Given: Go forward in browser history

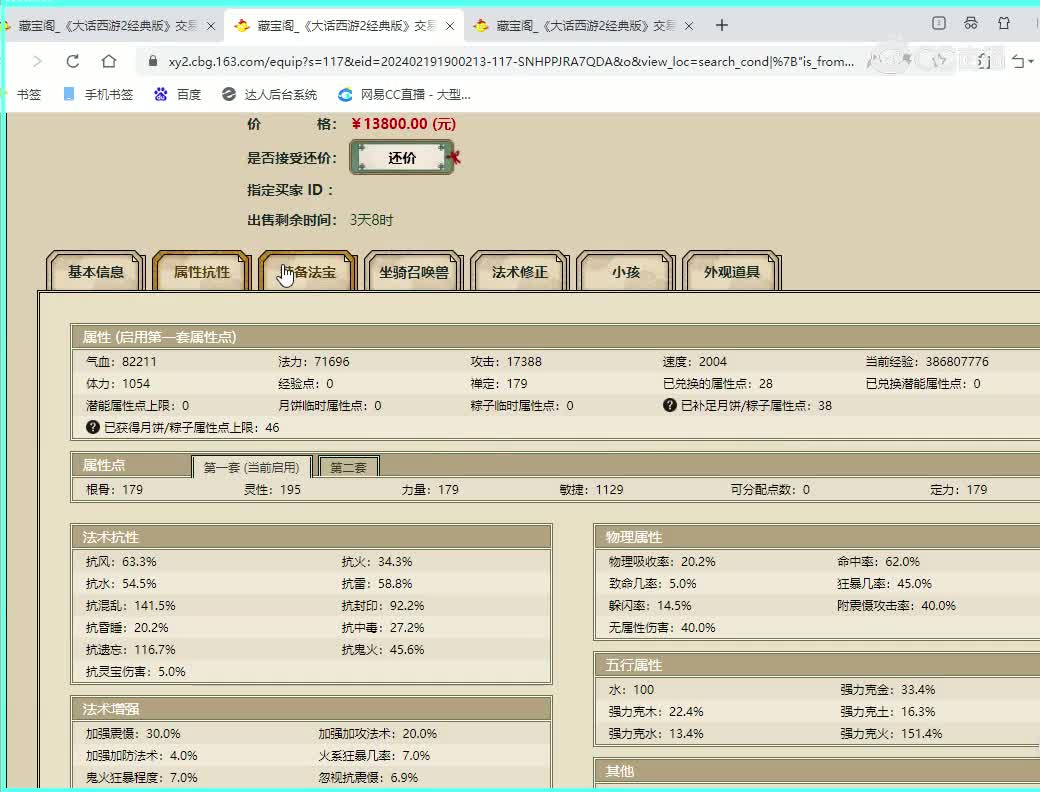Looking at the screenshot, I should pyautogui.click(x=37, y=62).
